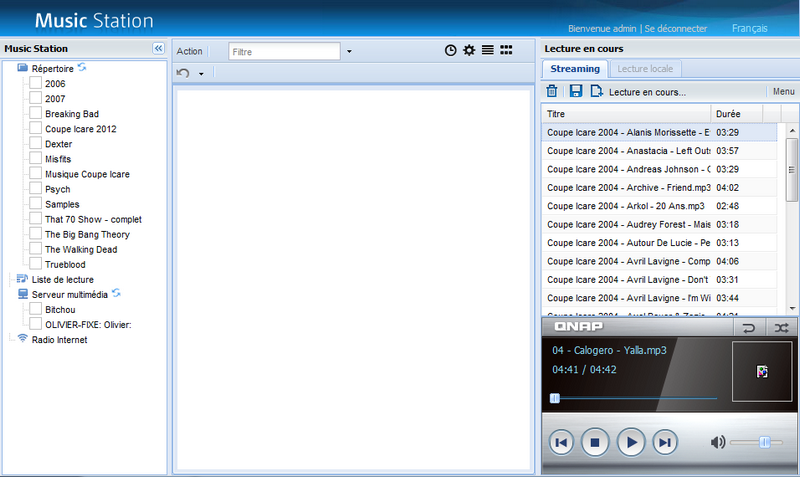Skip to previous track

click(x=561, y=442)
